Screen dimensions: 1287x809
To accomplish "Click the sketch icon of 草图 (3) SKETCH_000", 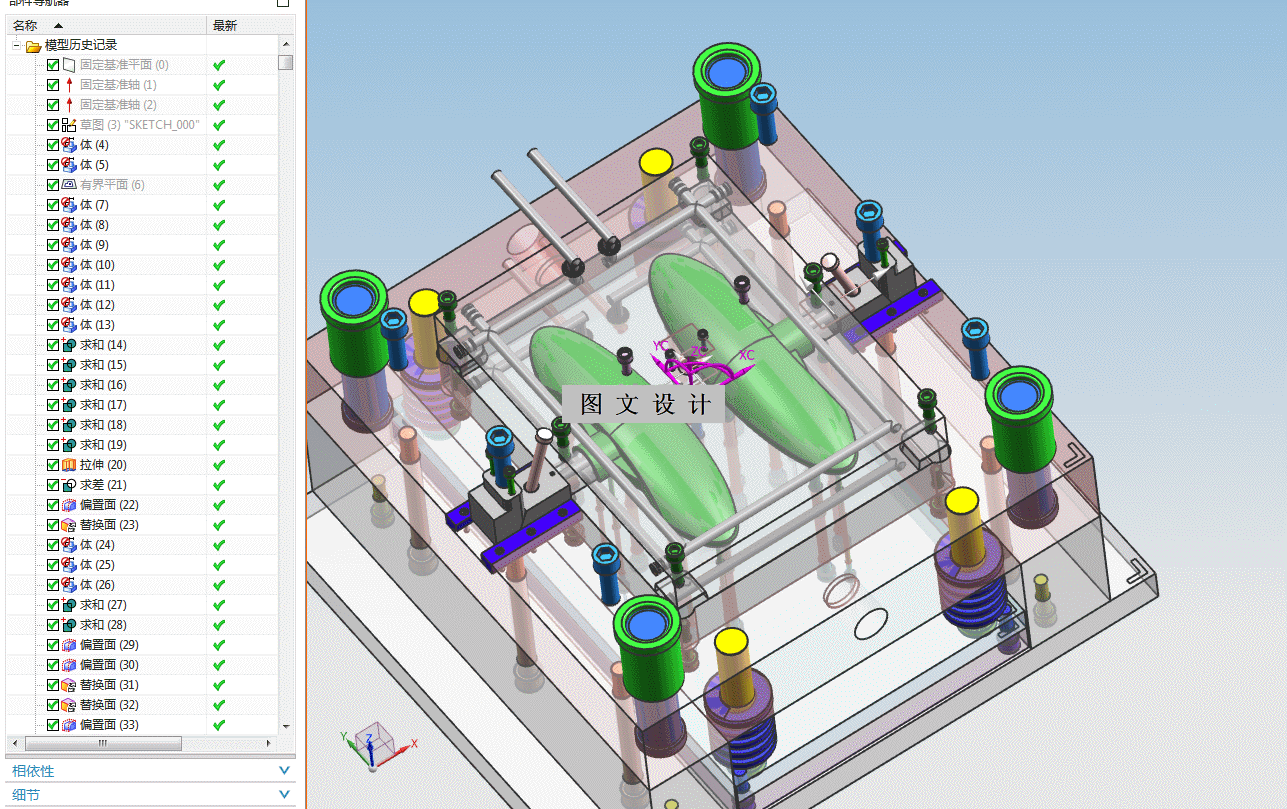I will [x=69, y=125].
